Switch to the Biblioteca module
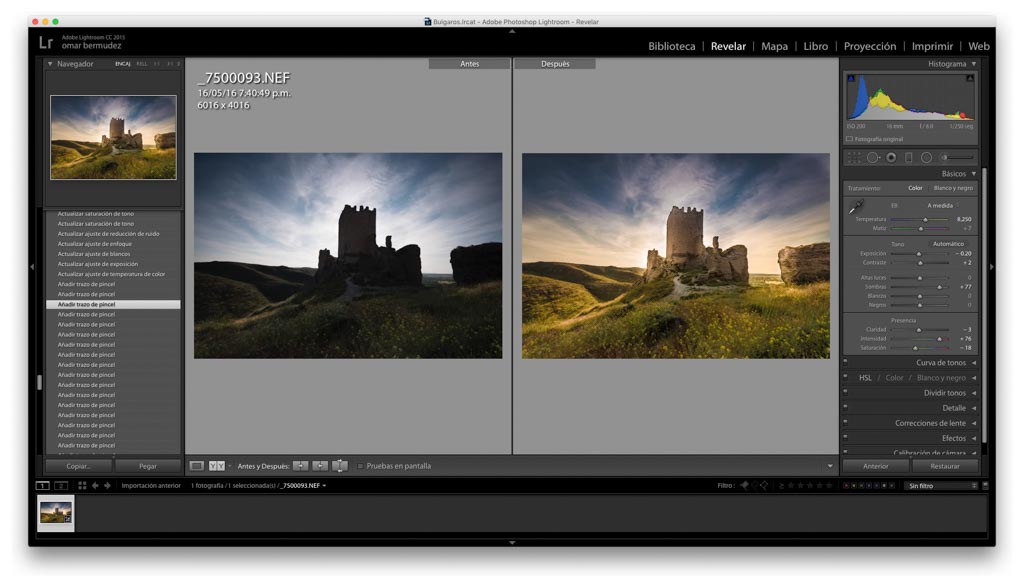 tap(671, 46)
